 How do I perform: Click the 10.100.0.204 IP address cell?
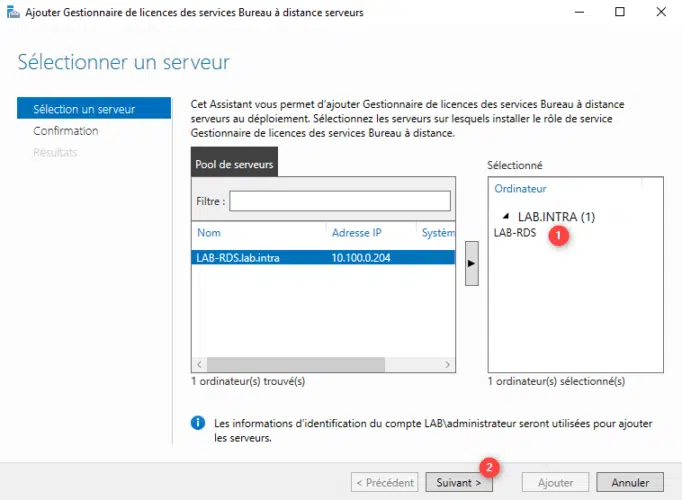(361, 258)
